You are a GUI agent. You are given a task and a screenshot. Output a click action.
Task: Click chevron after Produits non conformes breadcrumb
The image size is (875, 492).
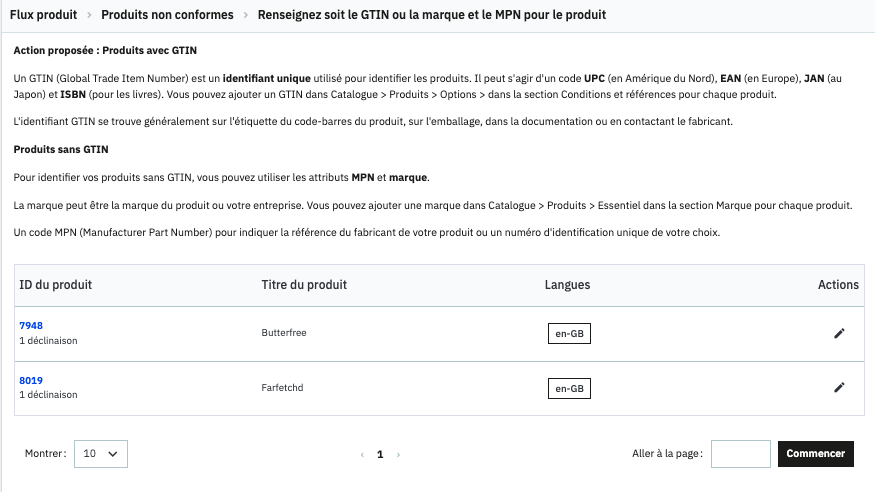tap(246, 15)
